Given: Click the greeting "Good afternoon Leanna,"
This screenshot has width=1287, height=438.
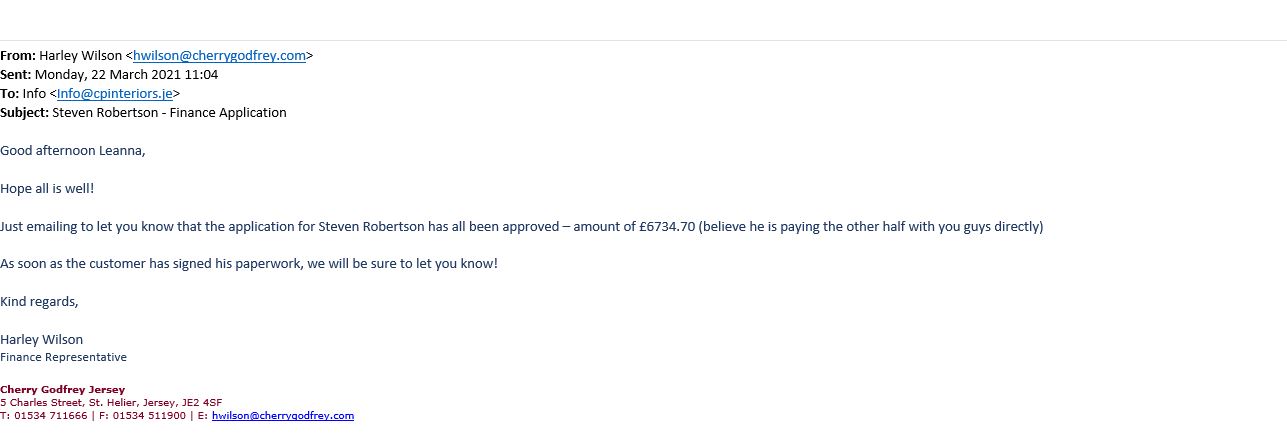Looking at the screenshot, I should click(x=72, y=151).
